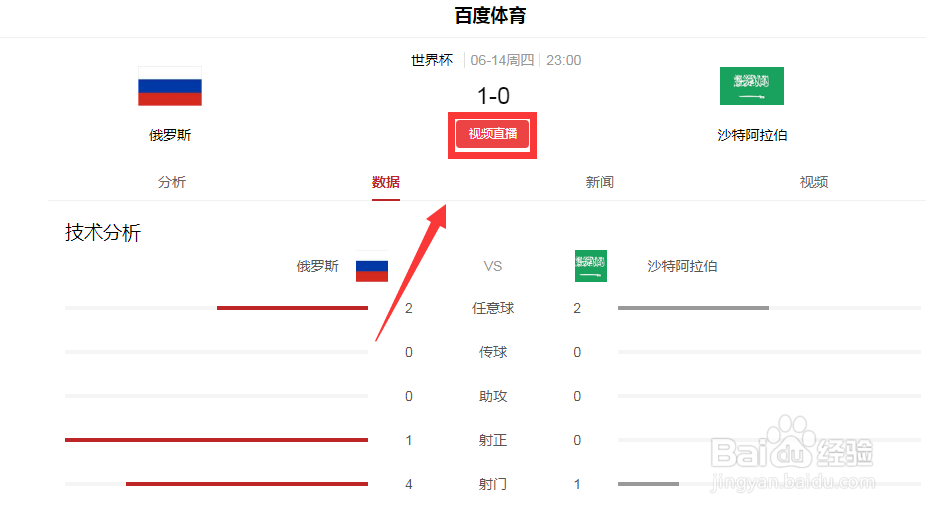Viewport: 926px width, 514px height.
Task: Open the 新闻 tab
Action: 599,182
